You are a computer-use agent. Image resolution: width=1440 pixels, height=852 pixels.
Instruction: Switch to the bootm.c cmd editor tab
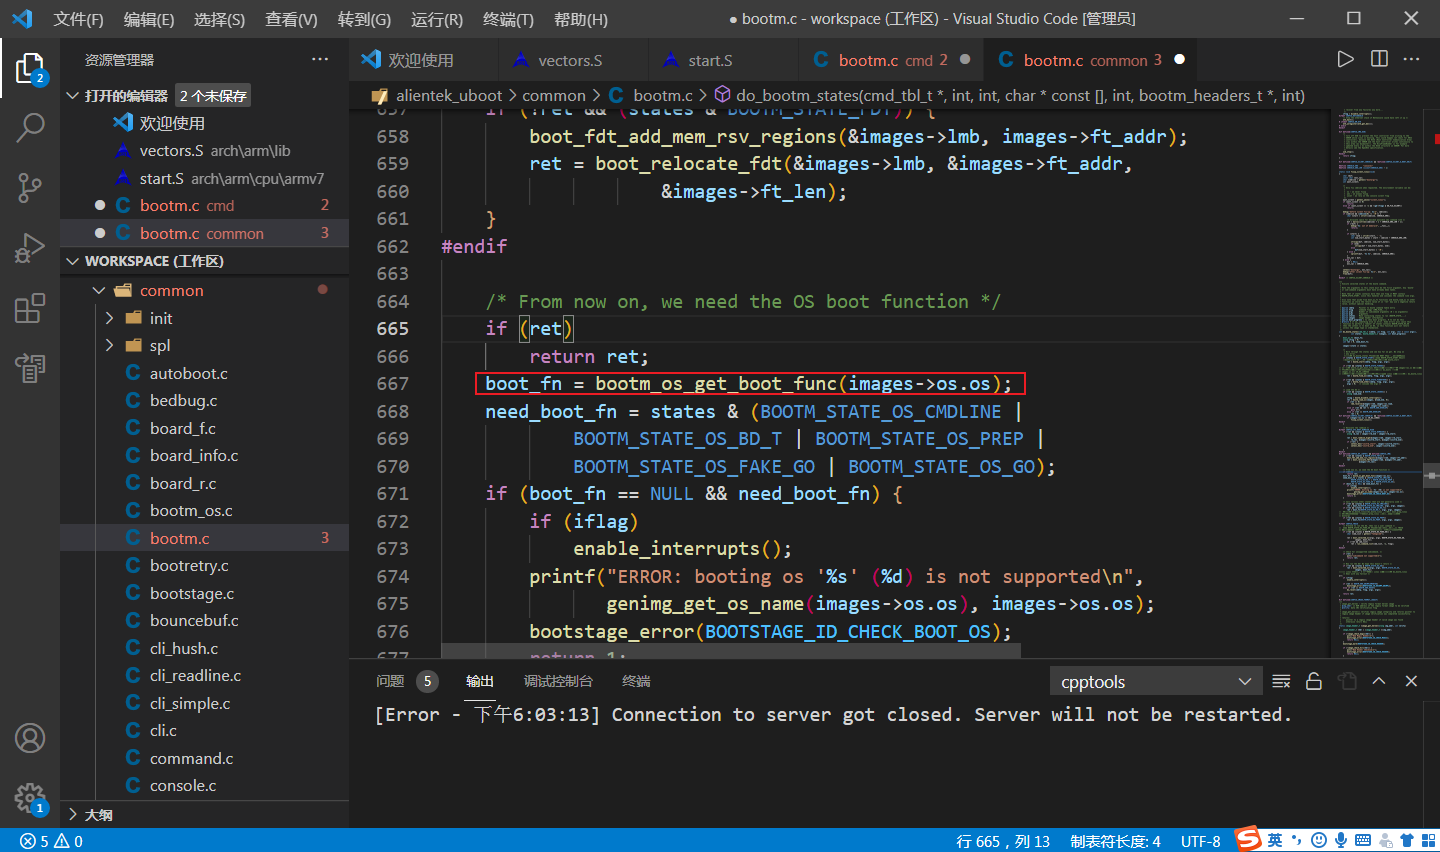click(x=892, y=60)
